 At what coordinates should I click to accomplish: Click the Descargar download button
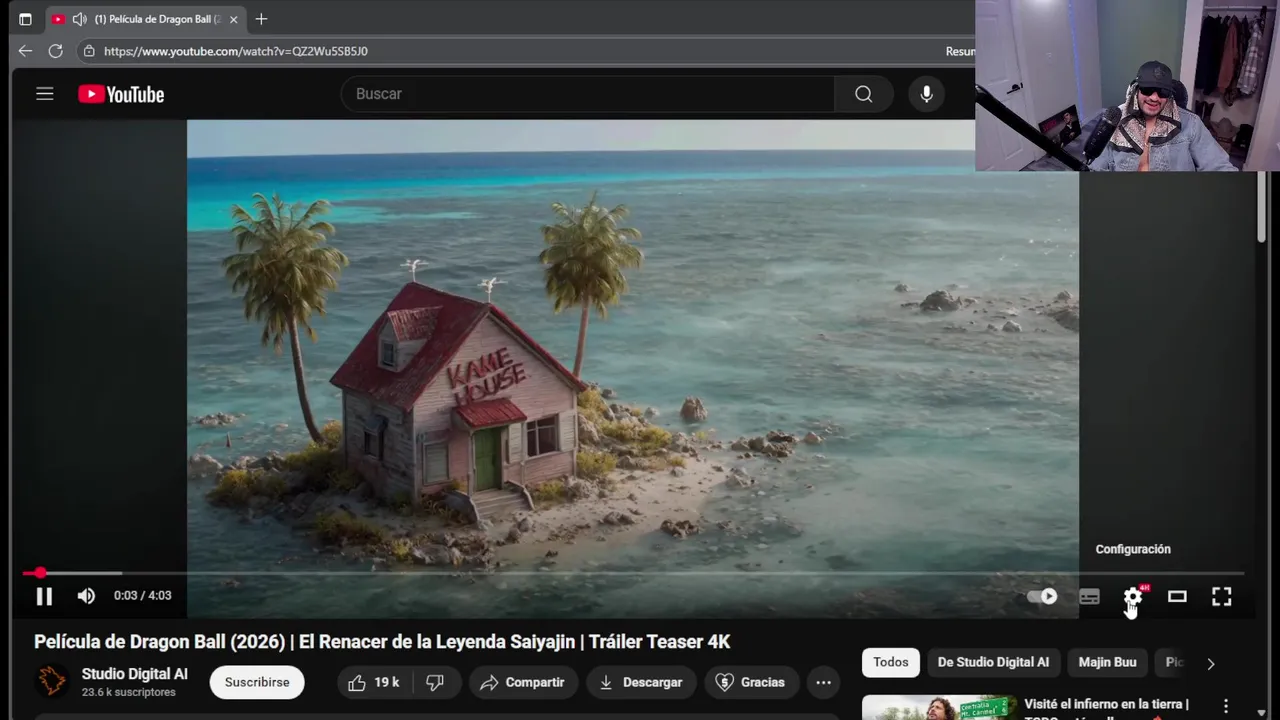pyautogui.click(x=640, y=683)
